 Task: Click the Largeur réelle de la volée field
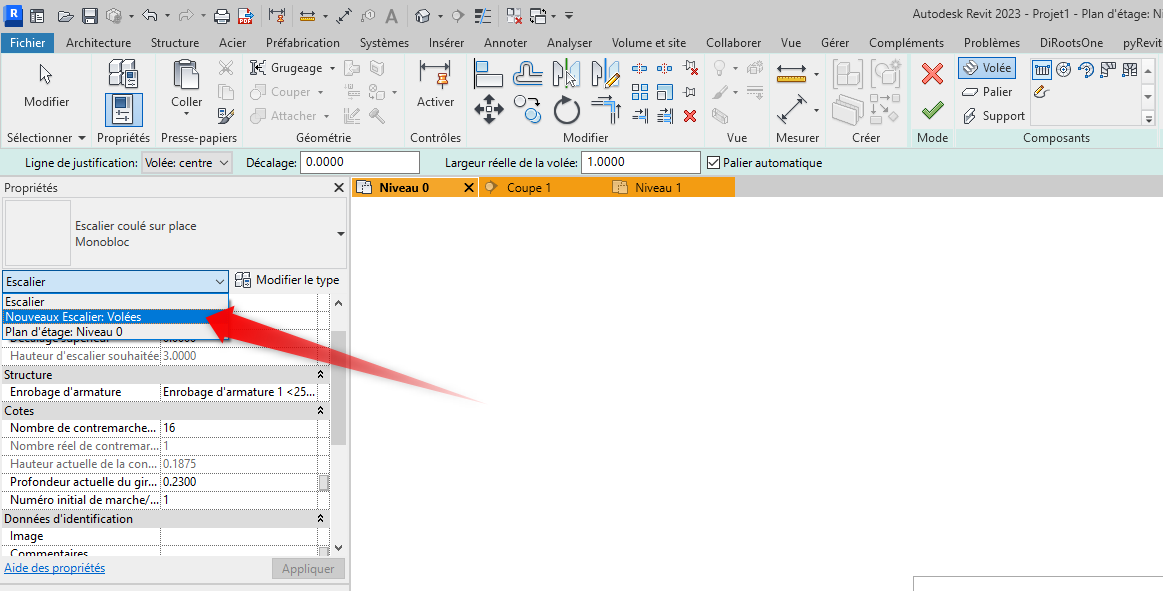(640, 163)
